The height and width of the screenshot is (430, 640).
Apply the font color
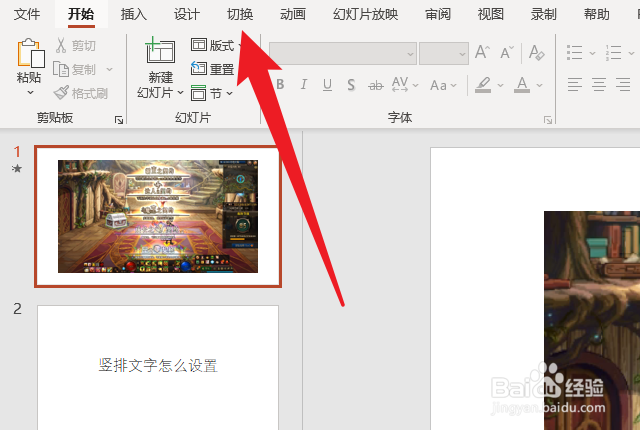522,84
